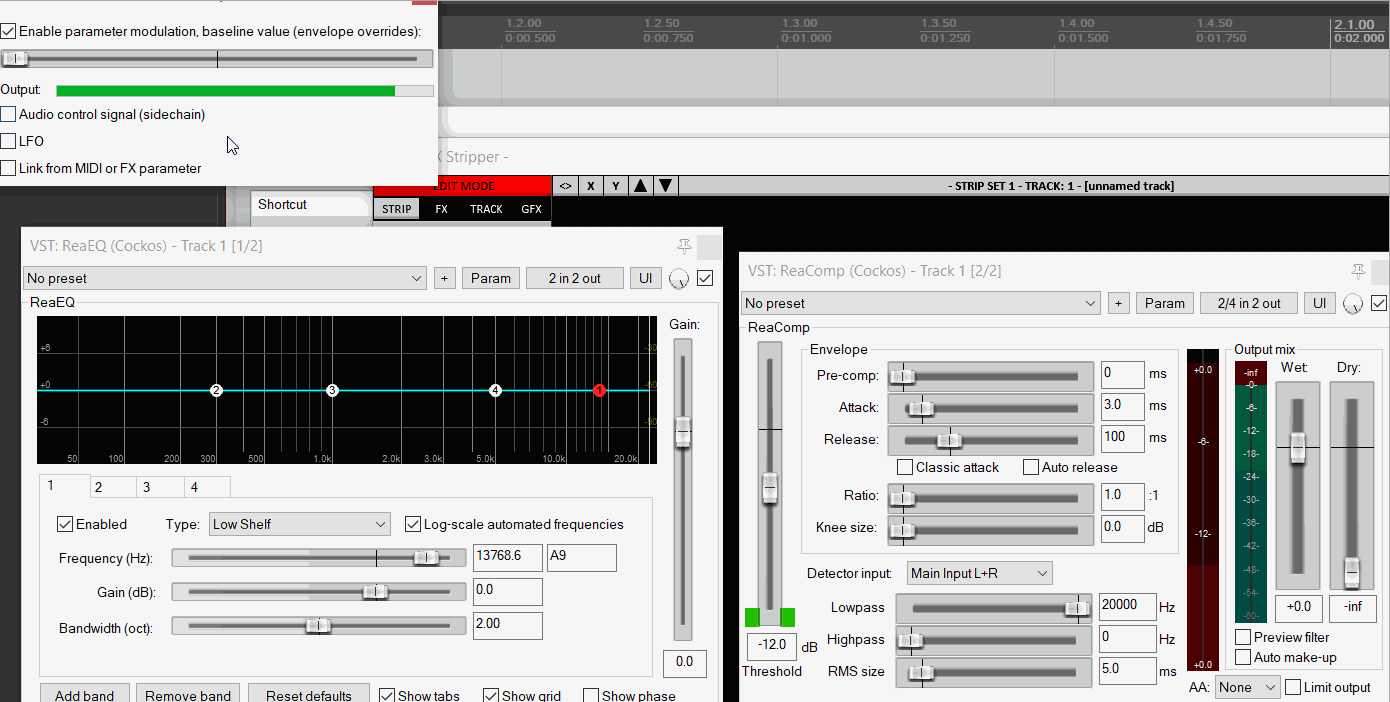Check Preview filter option
Image resolution: width=1390 pixels, height=702 pixels.
[x=1243, y=637]
